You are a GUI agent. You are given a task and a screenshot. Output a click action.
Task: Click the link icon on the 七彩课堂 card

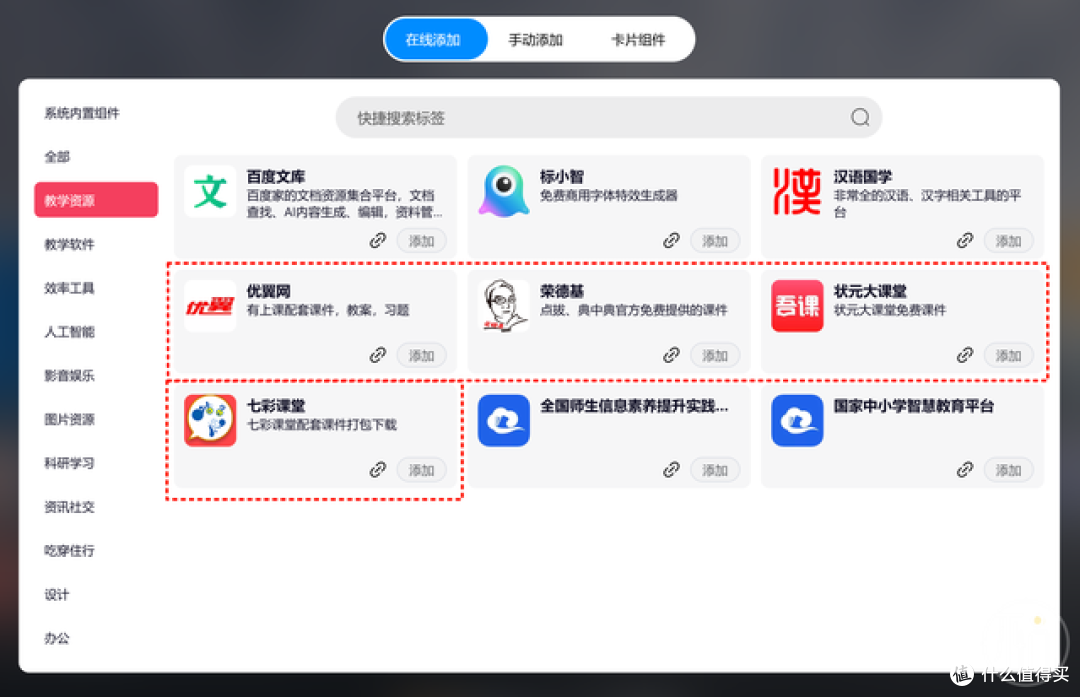pos(378,469)
